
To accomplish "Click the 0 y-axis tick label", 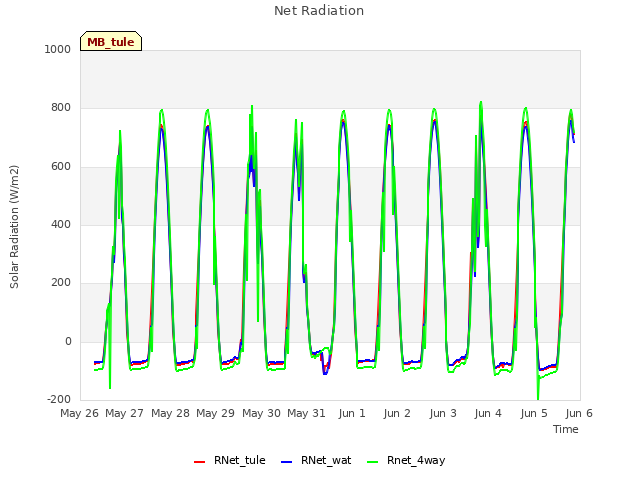I will pyautogui.click(x=68, y=342).
